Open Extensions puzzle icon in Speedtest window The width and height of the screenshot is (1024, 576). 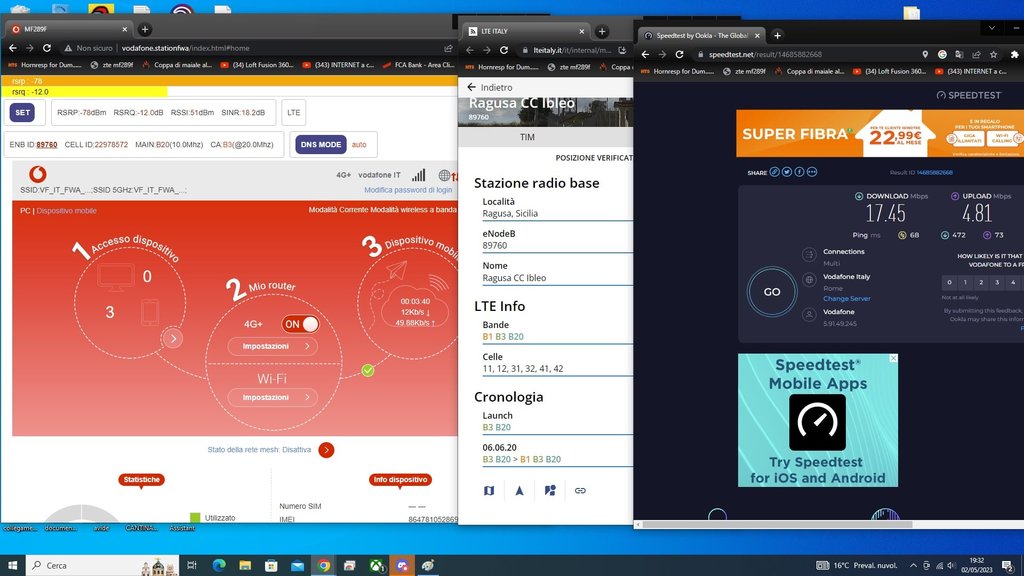click(1014, 55)
